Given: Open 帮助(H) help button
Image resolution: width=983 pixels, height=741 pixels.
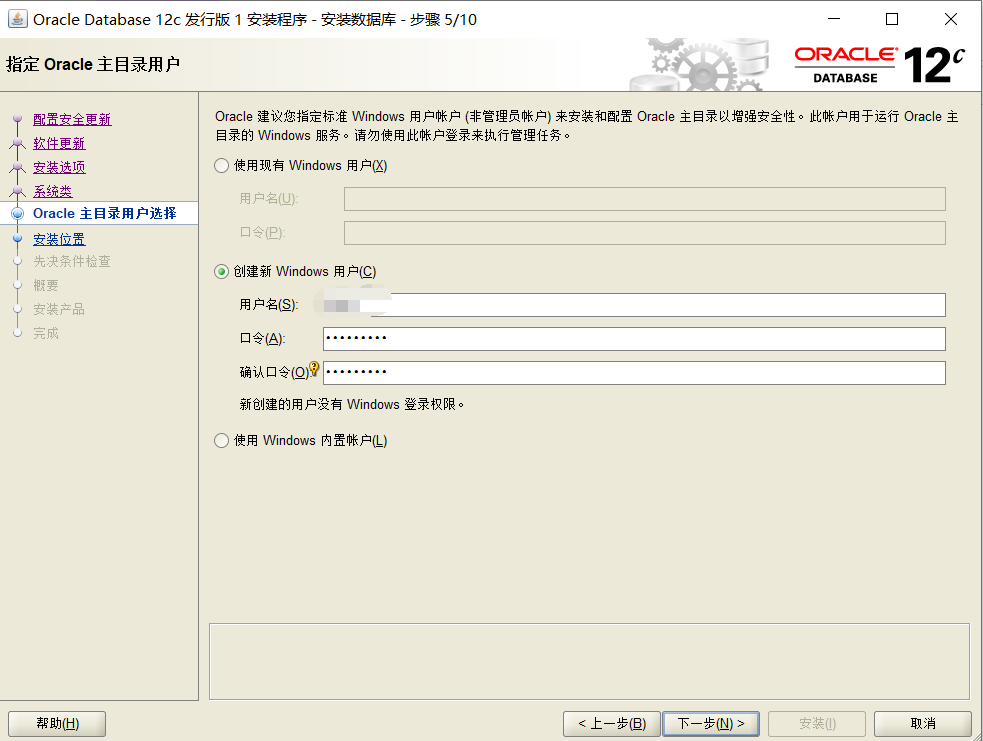Looking at the screenshot, I should pos(57,723).
